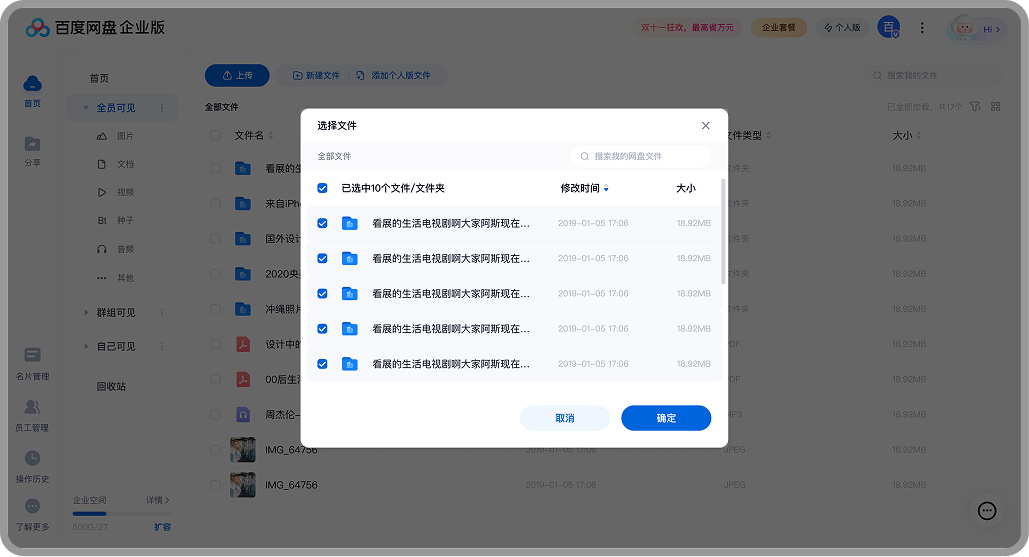Sort main list by 大小 column arrows
Viewport: 1029px width, 557px height.
pos(919,135)
